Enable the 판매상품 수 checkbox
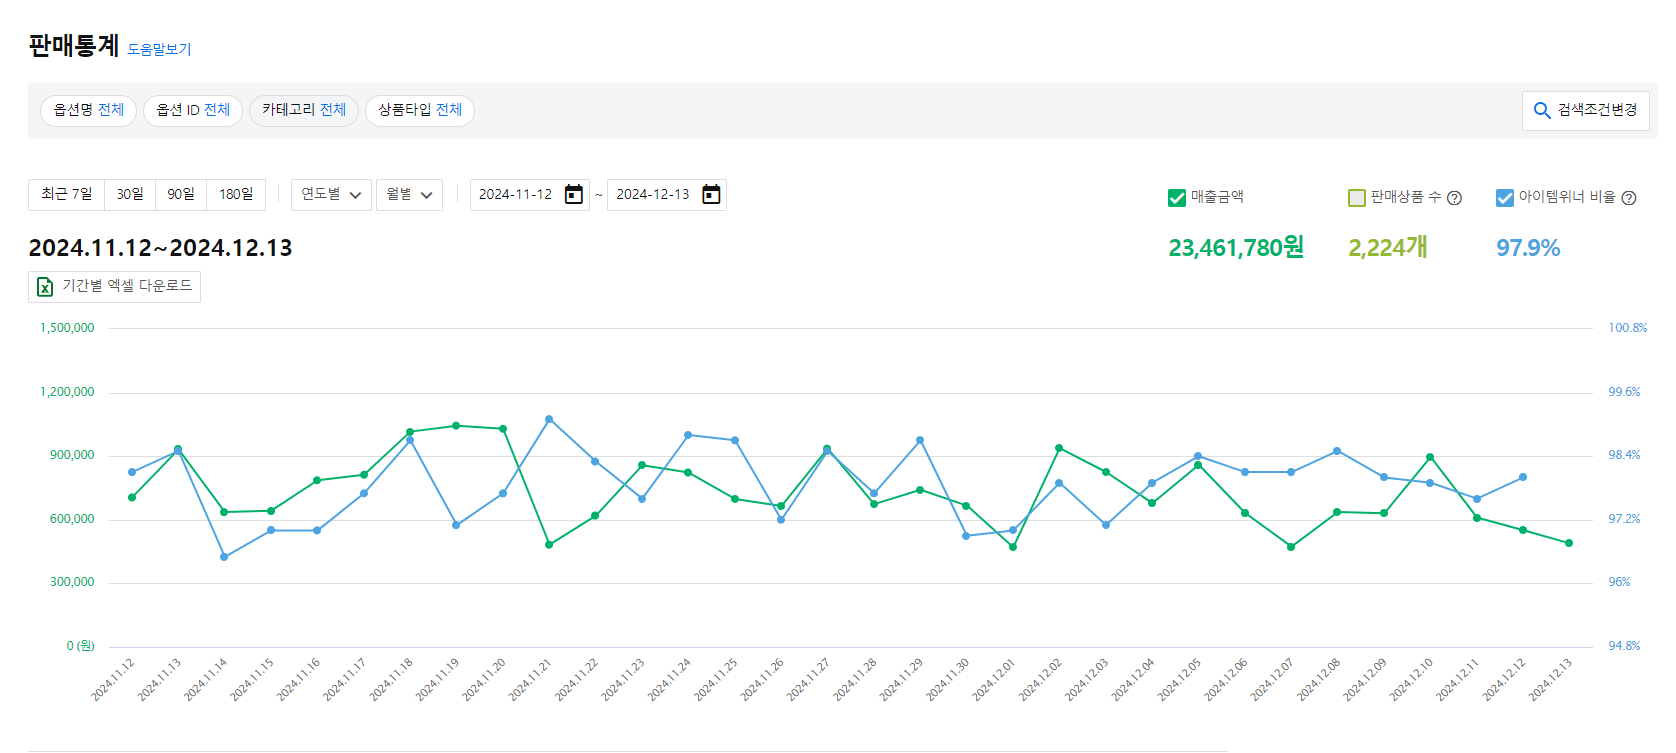1676x753 pixels. tap(1357, 198)
